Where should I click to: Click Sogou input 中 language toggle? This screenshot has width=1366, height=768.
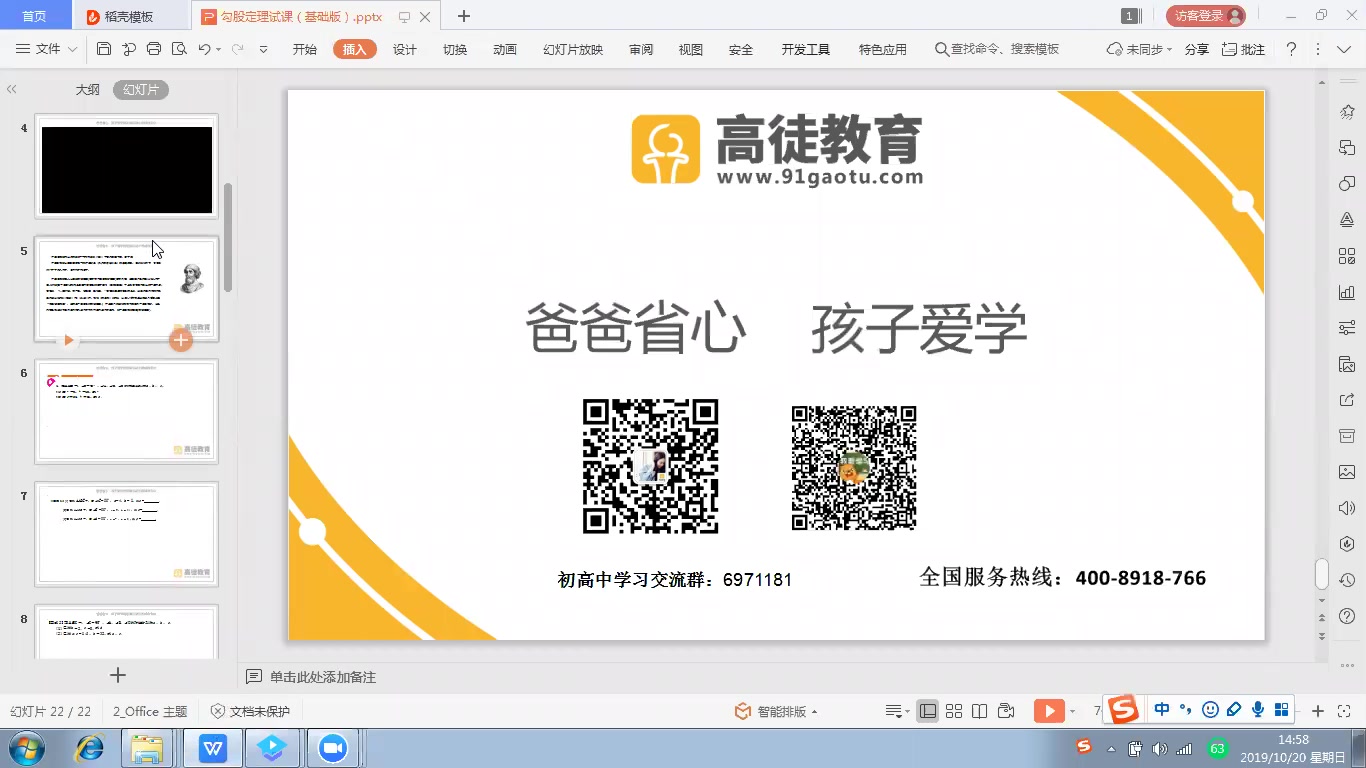point(1162,709)
